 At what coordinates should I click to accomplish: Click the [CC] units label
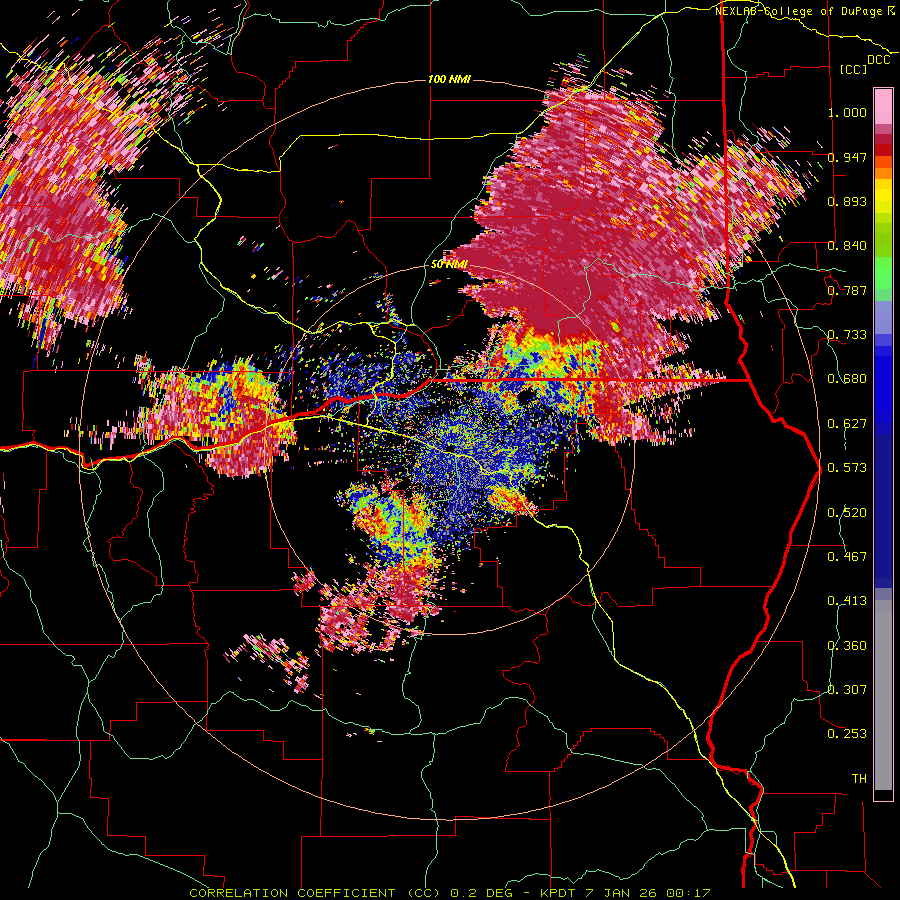tap(854, 69)
